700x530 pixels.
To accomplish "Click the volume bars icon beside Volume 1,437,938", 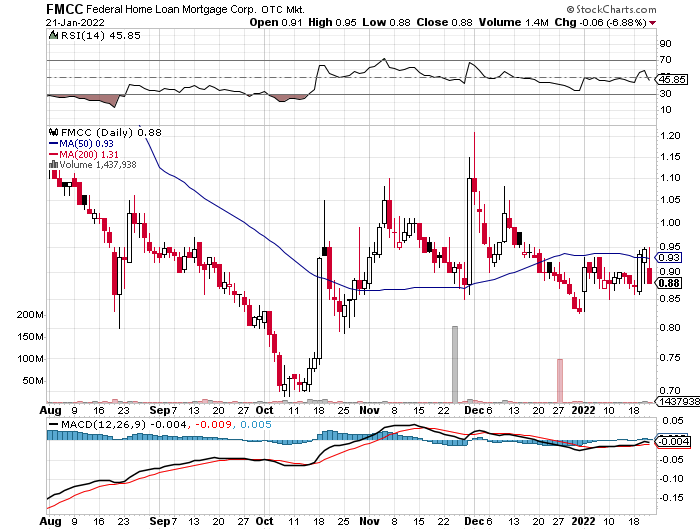I will 53,164.
